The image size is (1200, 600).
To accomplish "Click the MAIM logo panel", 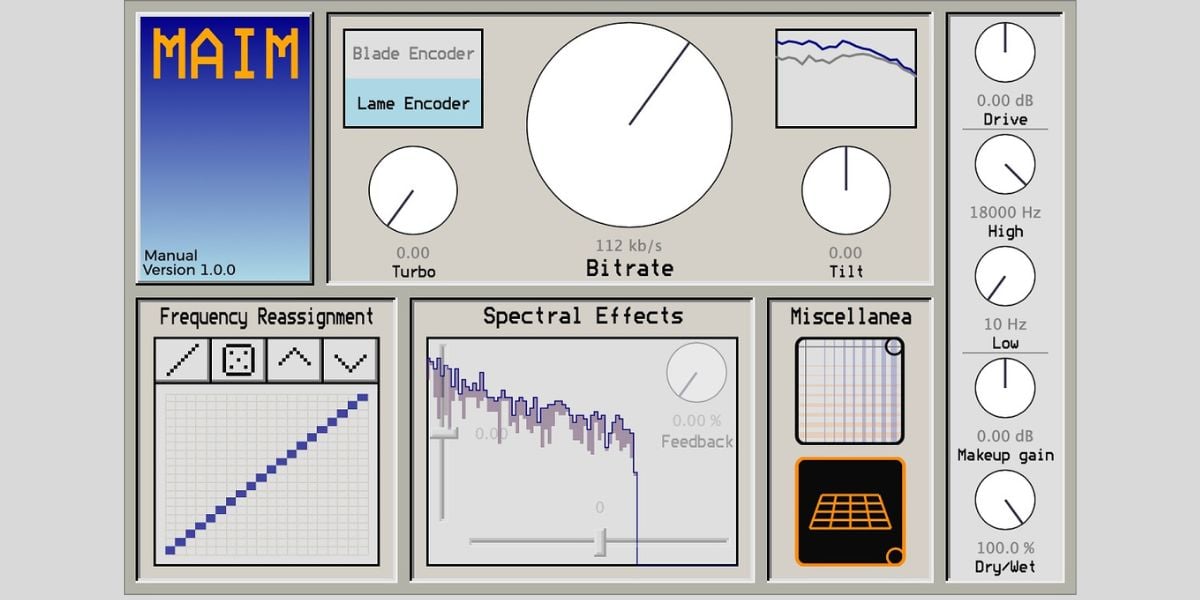I will (225, 148).
